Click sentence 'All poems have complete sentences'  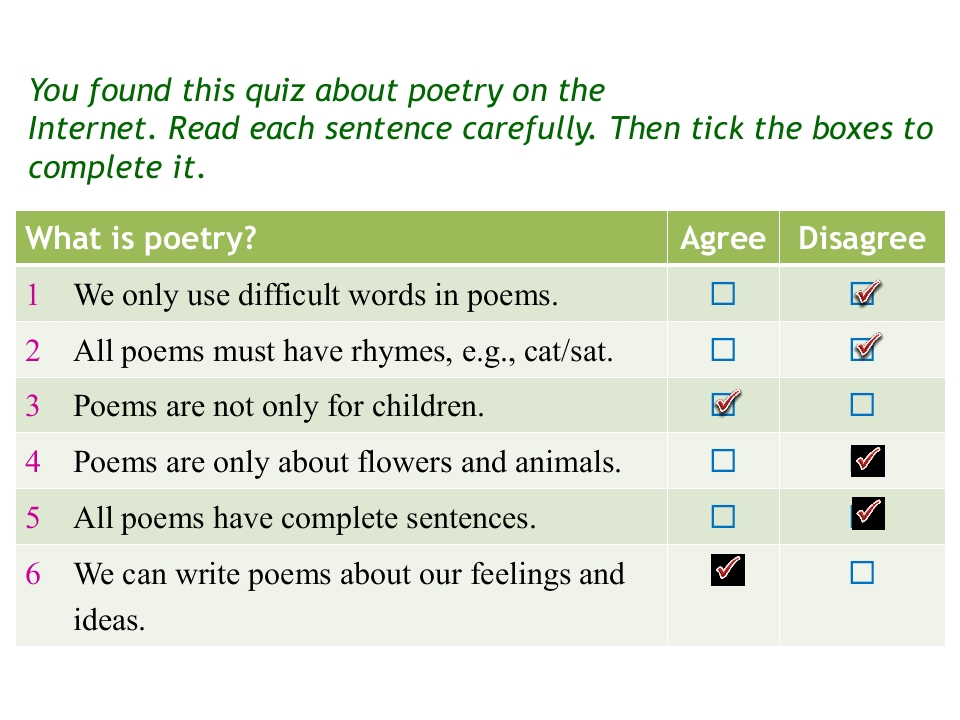[x=305, y=519]
